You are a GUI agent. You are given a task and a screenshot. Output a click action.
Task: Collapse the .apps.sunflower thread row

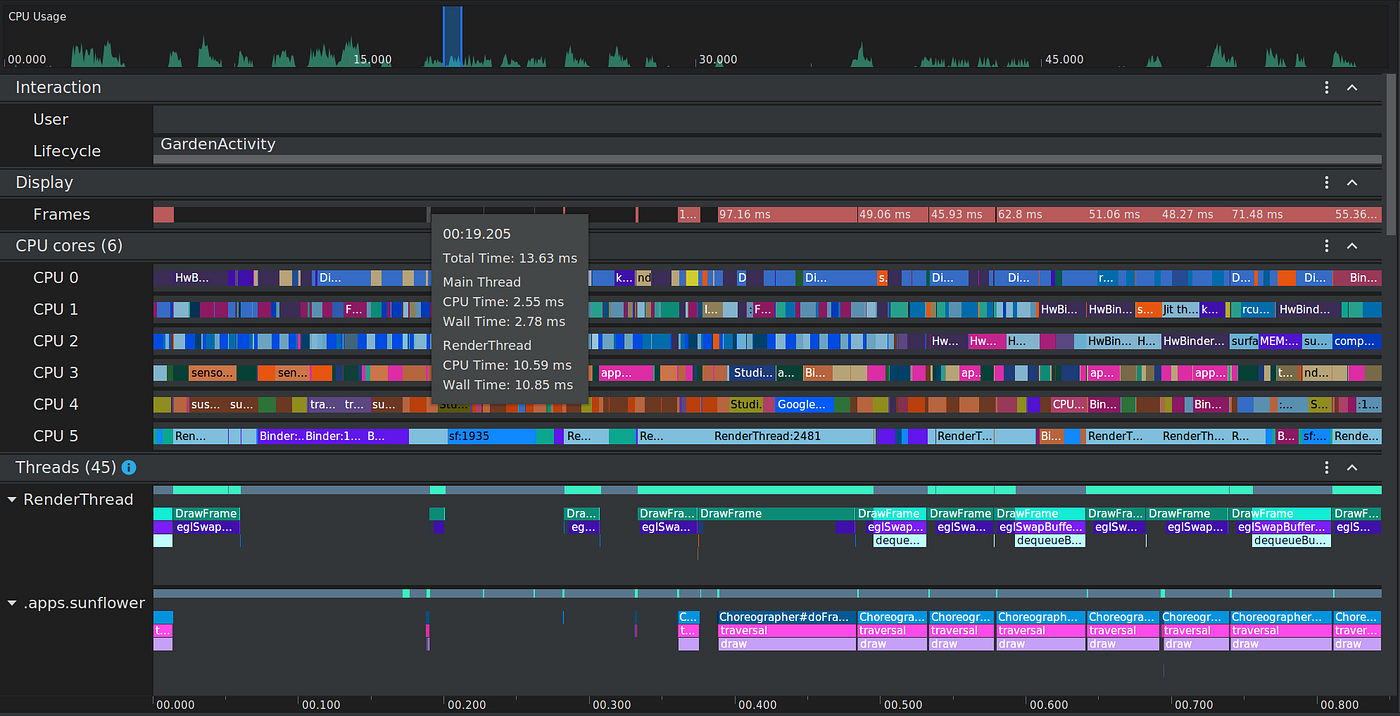pos(12,603)
